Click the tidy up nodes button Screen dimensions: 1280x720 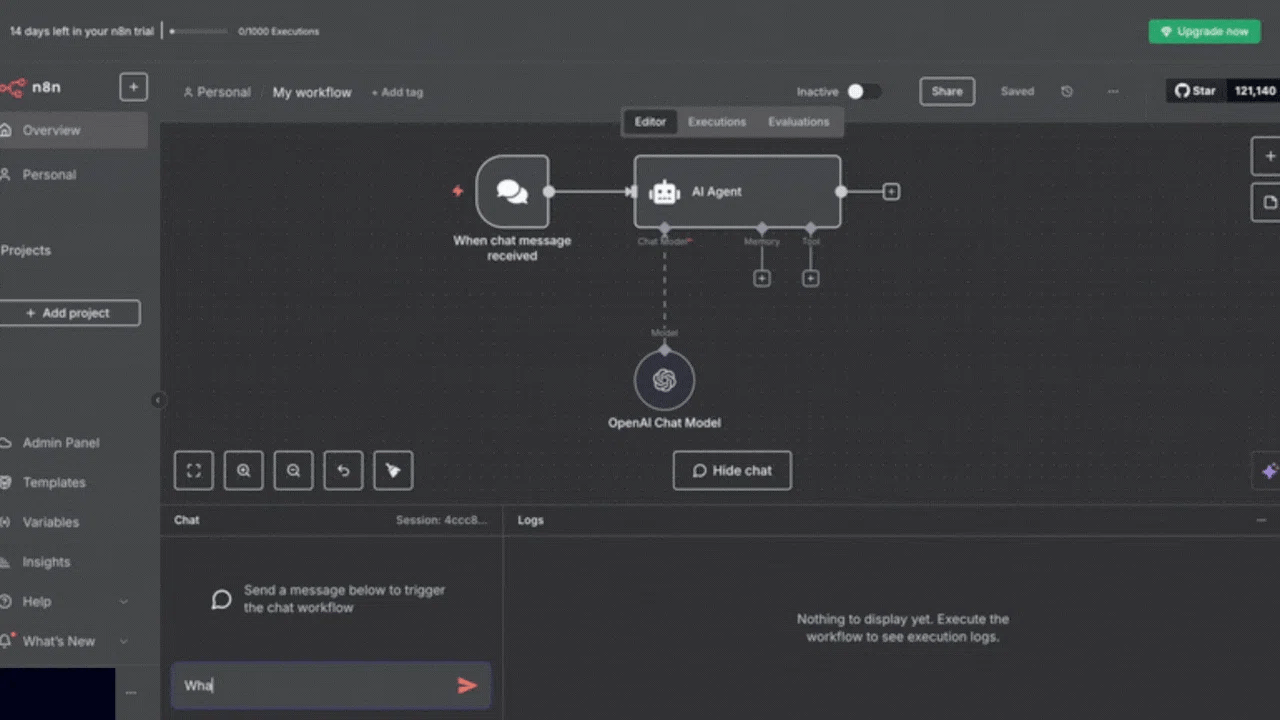click(x=393, y=471)
